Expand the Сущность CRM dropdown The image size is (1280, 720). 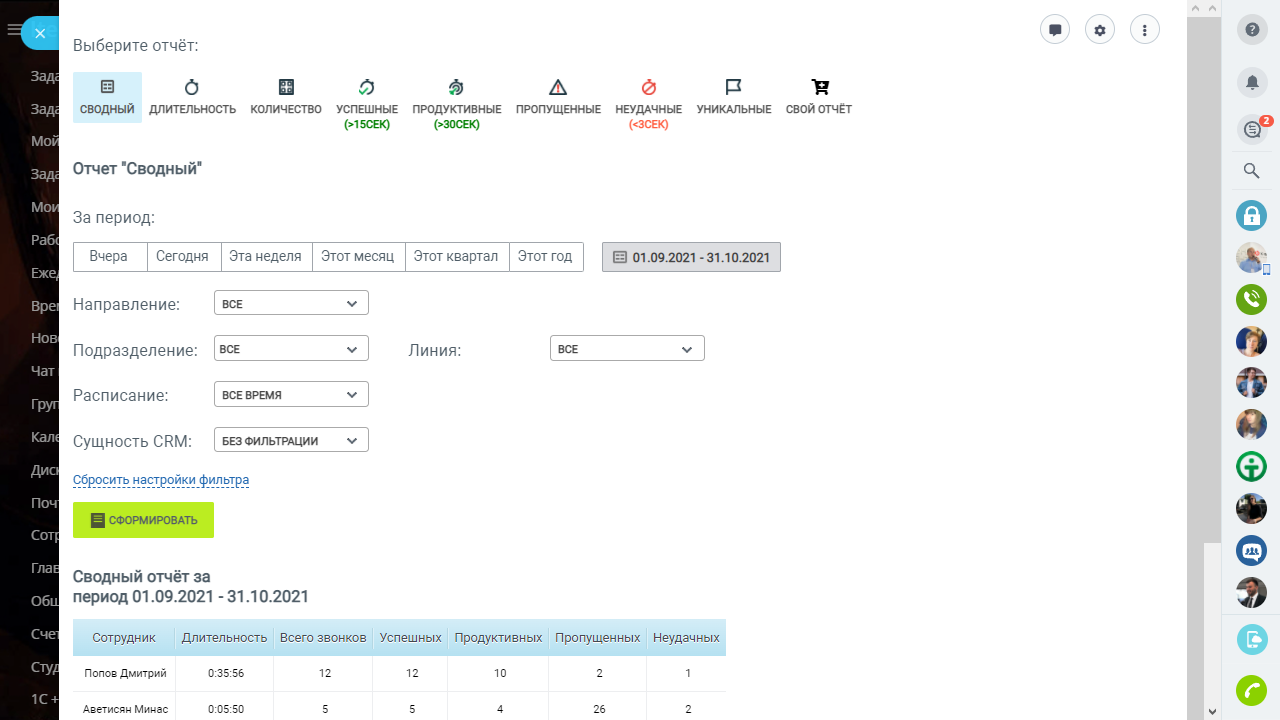291,440
